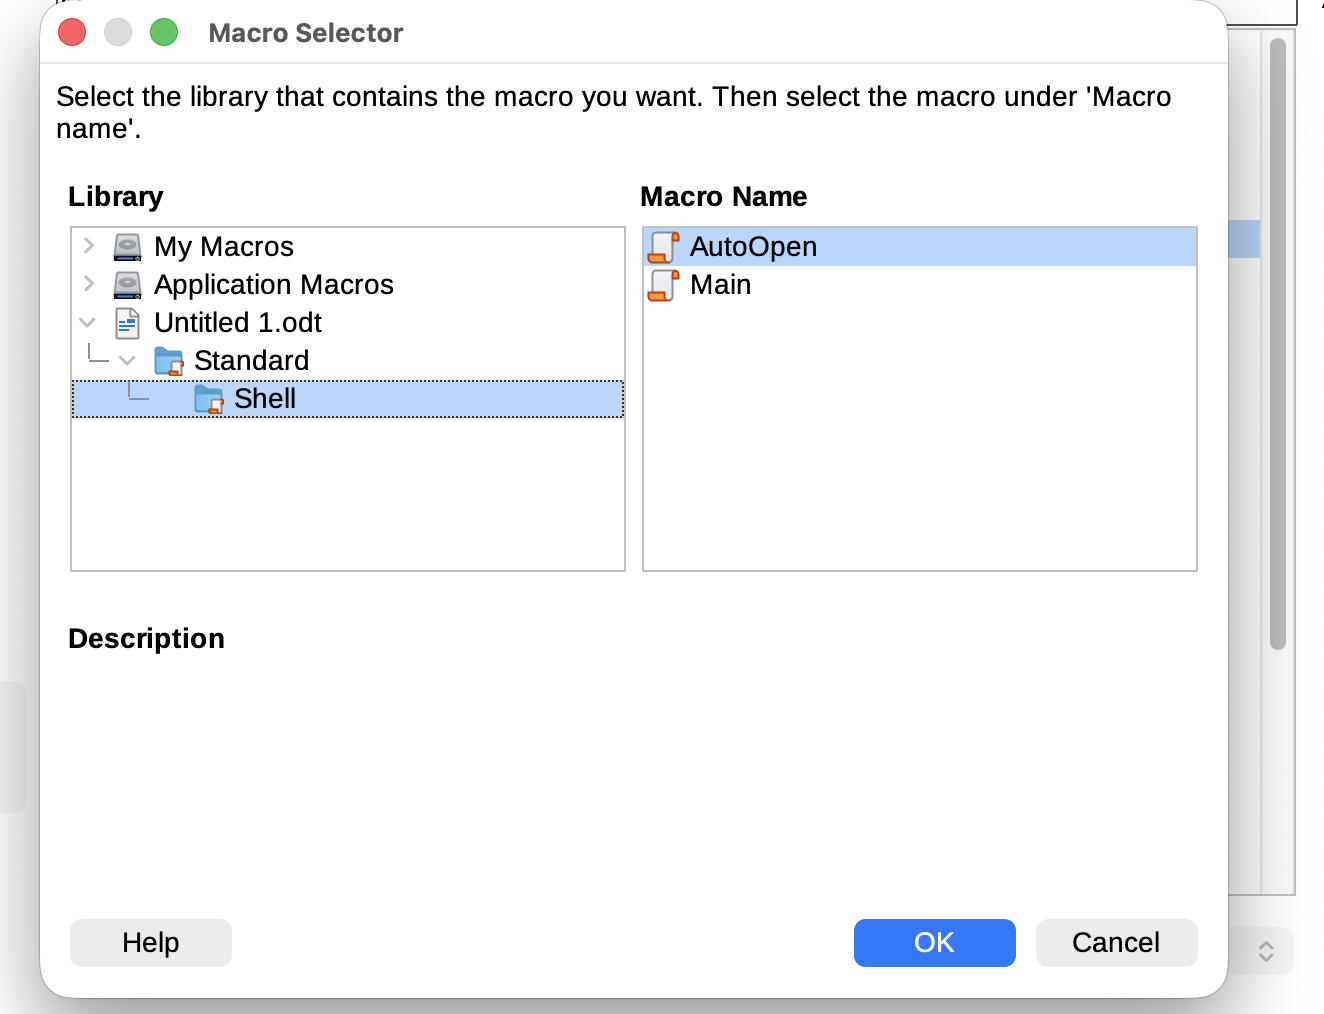Click the Main macro script icon
The width and height of the screenshot is (1324, 1014).
tap(664, 285)
